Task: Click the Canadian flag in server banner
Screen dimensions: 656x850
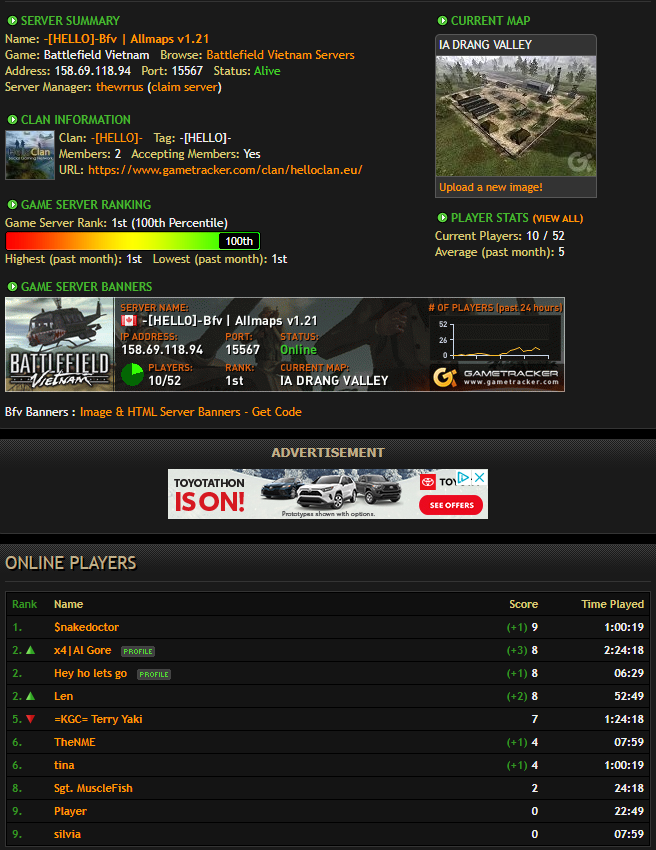Action: 129,320
